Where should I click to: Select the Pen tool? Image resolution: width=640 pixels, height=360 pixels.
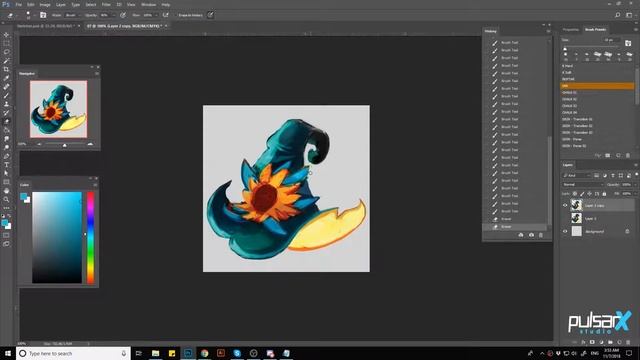pyautogui.click(x=6, y=156)
